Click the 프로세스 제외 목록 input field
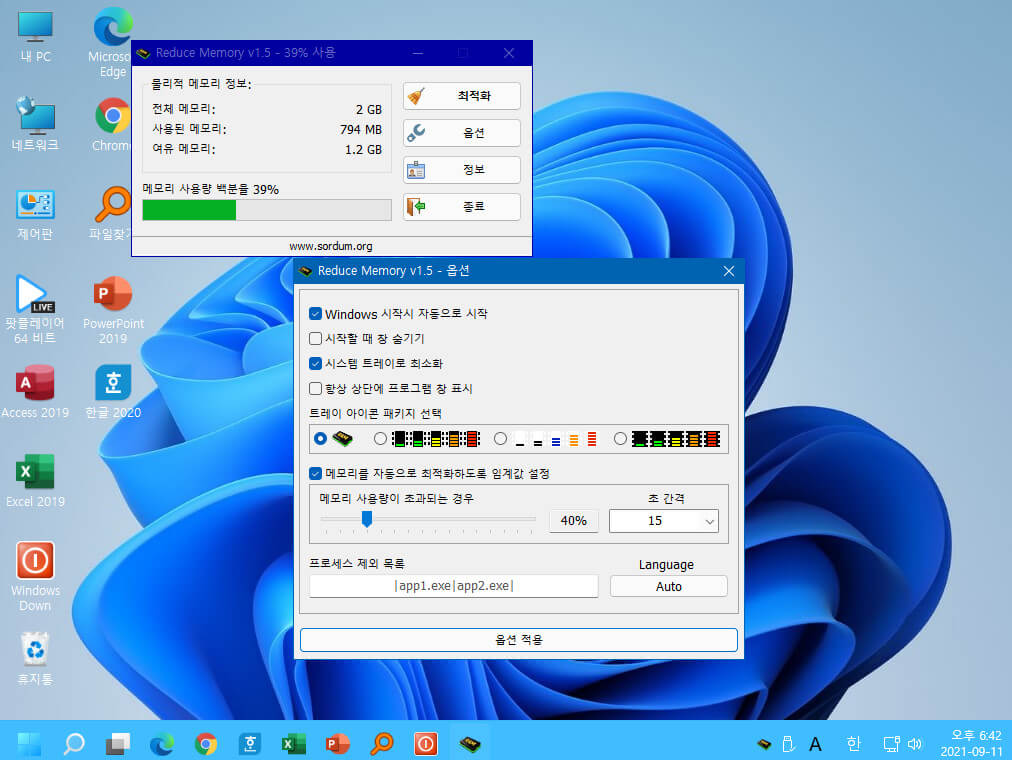This screenshot has width=1012, height=760. (454, 586)
